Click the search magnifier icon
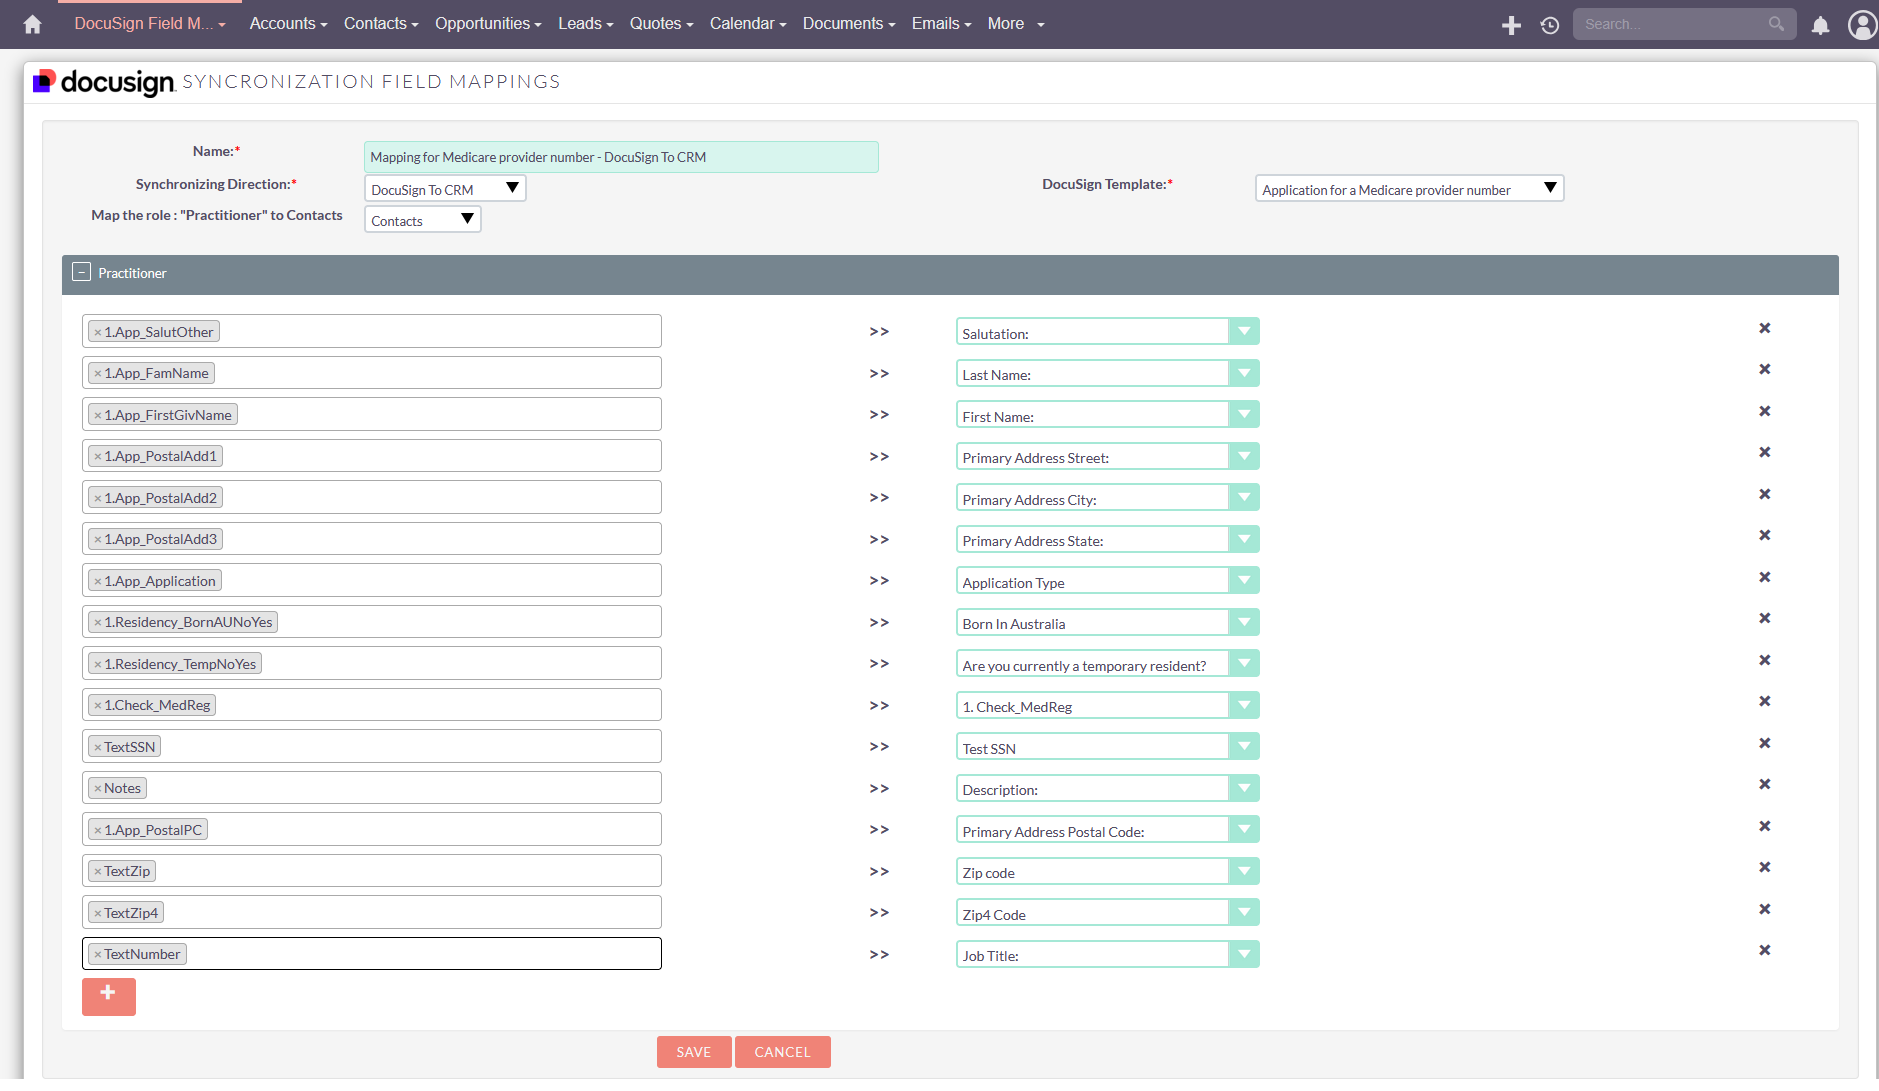Screen dimensions: 1879x1091 click(x=1776, y=23)
